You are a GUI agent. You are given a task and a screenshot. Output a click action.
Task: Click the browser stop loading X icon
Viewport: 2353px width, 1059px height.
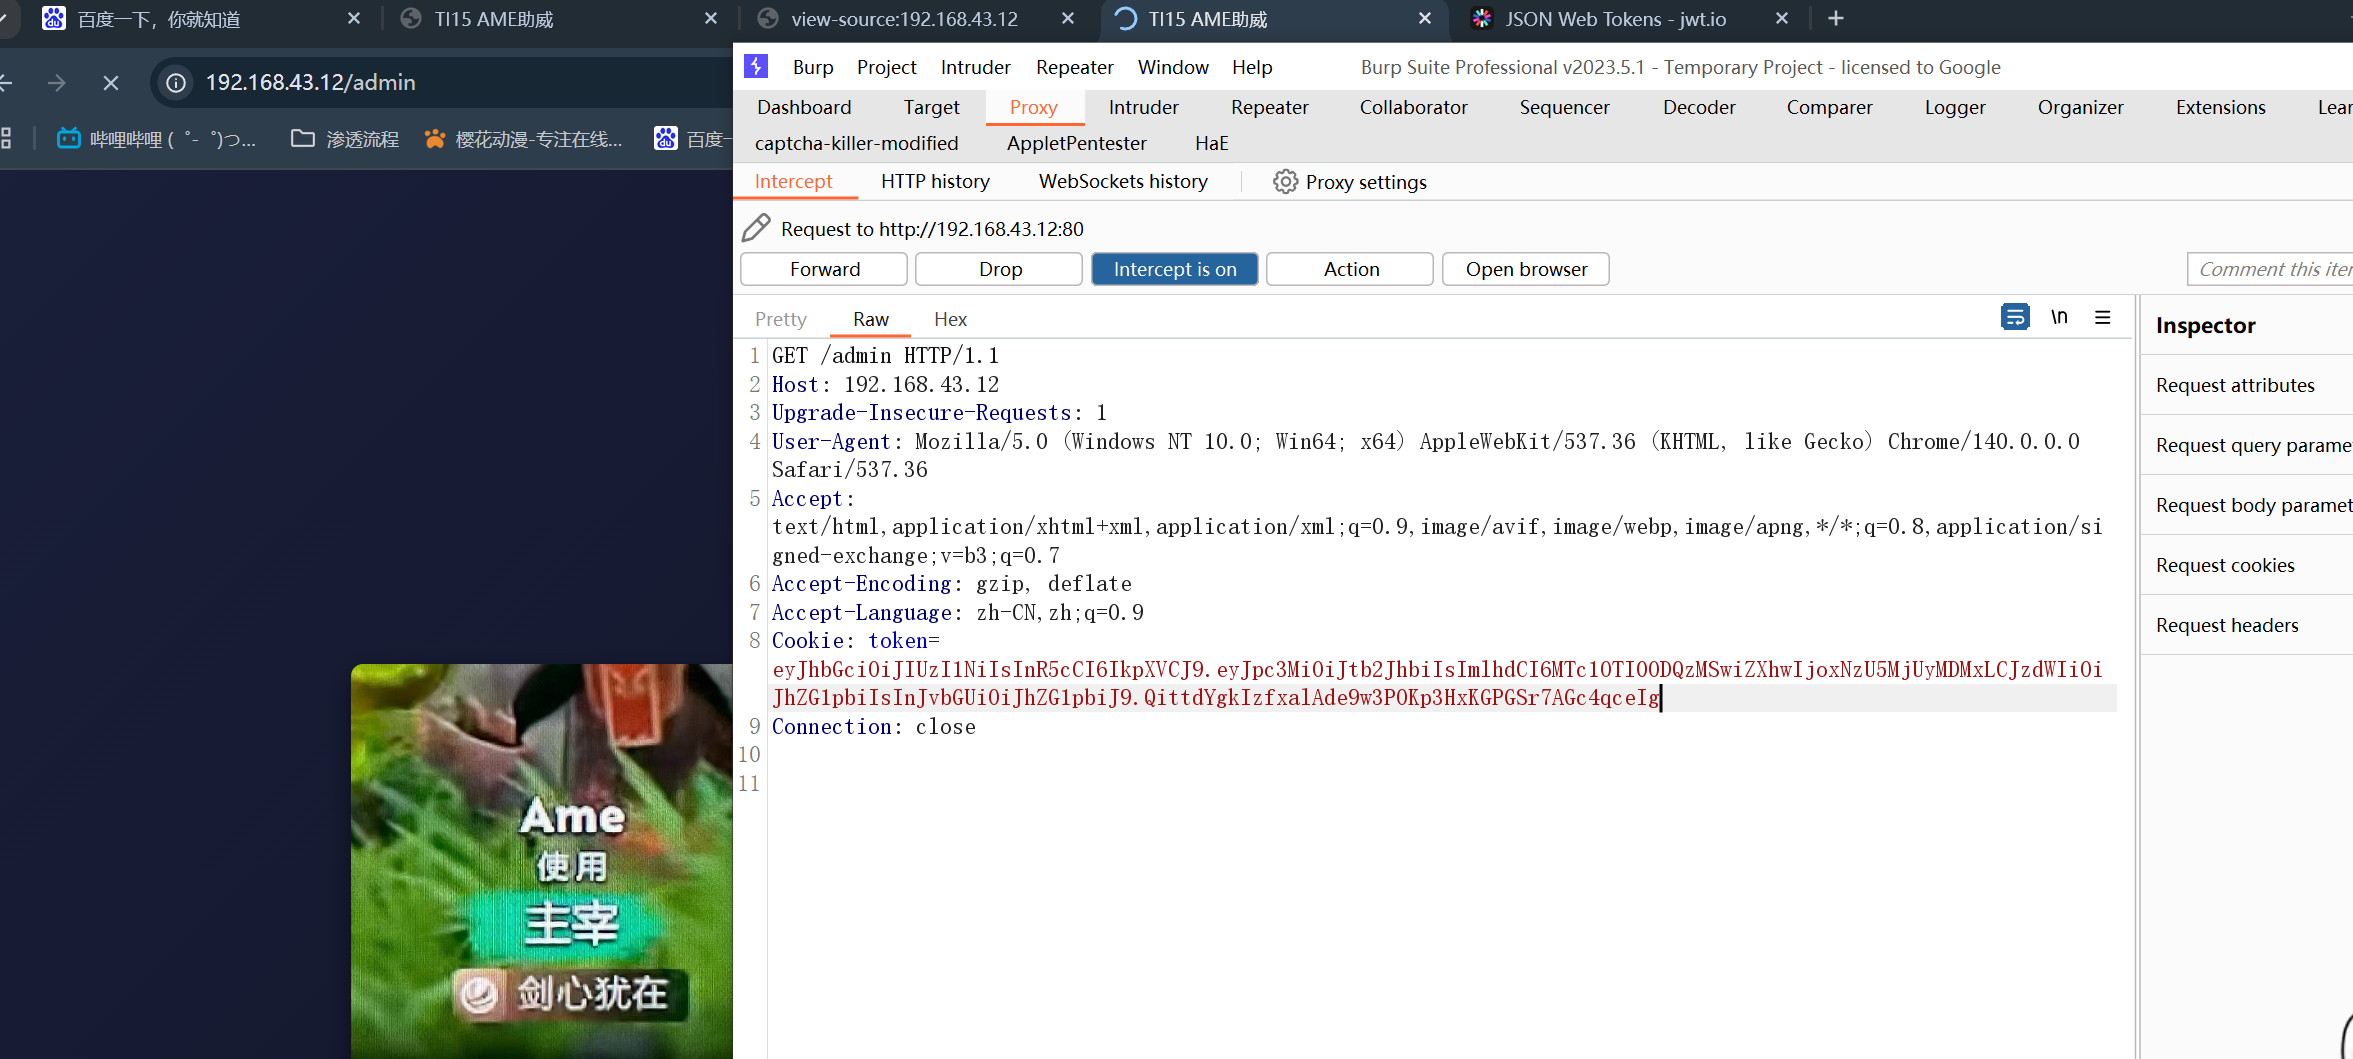111,83
